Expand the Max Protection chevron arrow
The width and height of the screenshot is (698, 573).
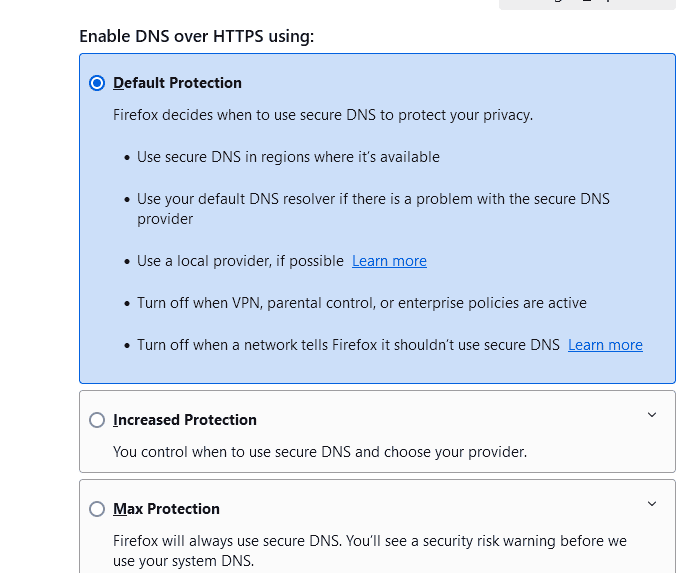coord(652,504)
